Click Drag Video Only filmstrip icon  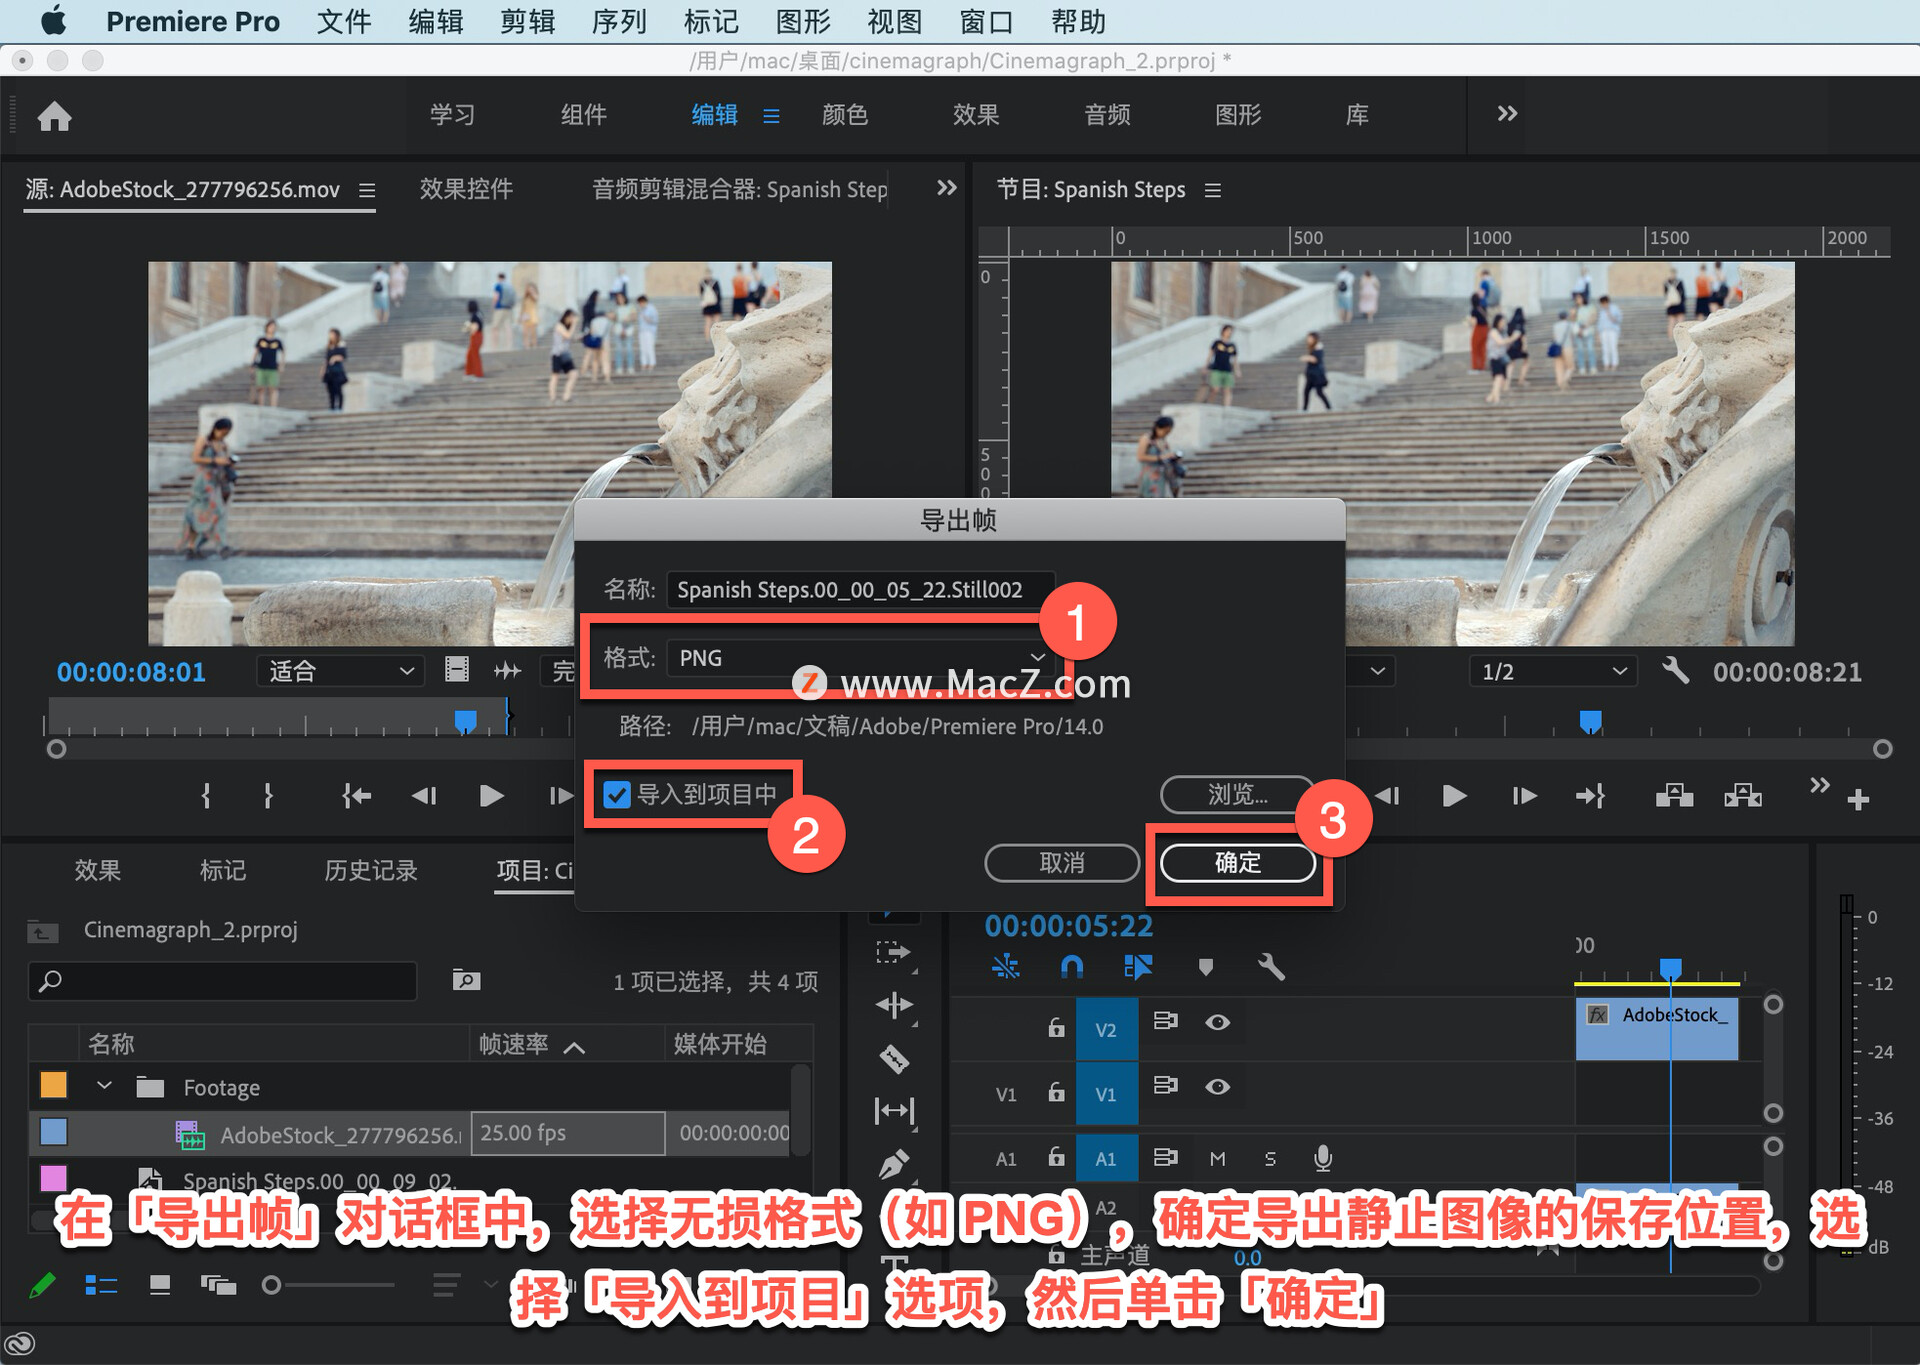coord(457,670)
